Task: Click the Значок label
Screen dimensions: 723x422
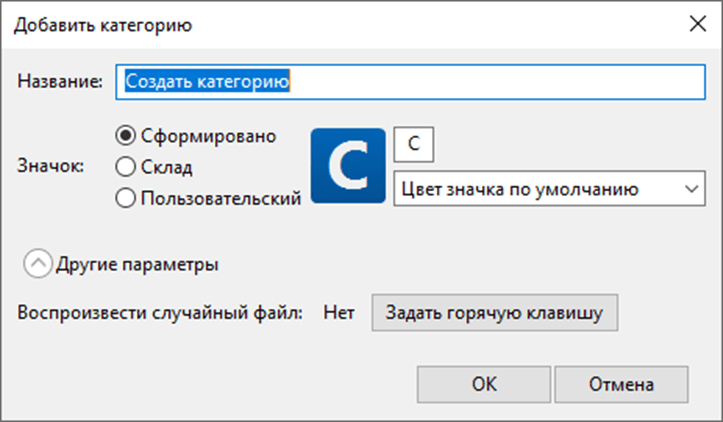Action: pos(51,166)
